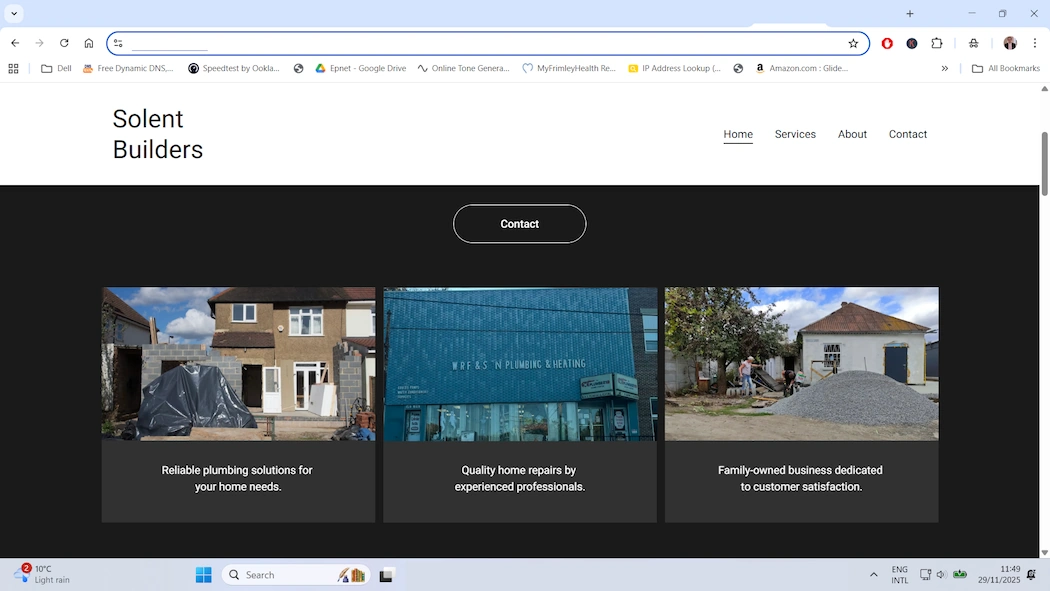Click the Contact button on the page

click(x=519, y=223)
